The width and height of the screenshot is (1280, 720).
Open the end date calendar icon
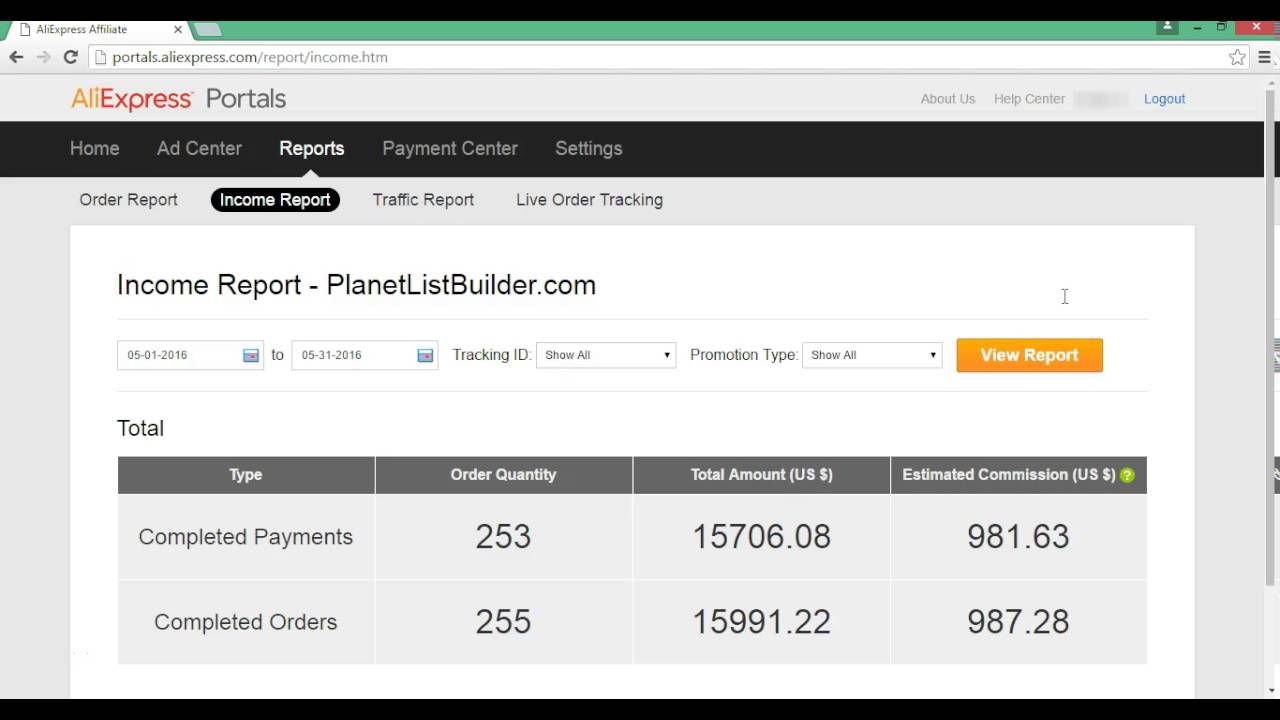pos(425,355)
